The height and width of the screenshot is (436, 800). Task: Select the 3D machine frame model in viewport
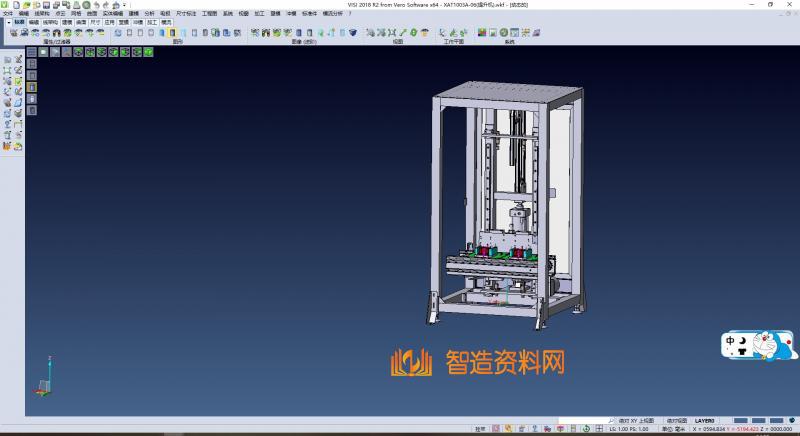506,204
